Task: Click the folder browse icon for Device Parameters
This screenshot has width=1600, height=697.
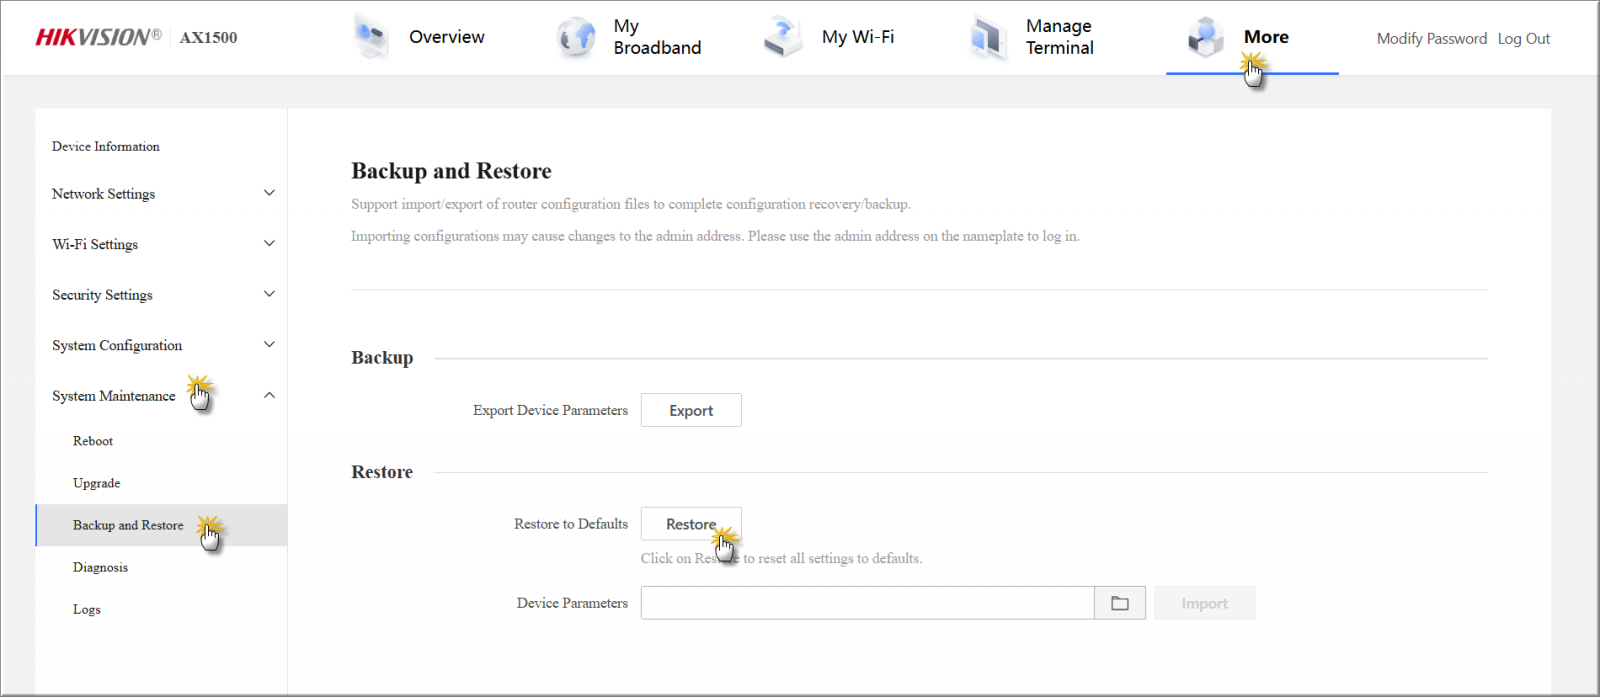Action: click(1120, 603)
